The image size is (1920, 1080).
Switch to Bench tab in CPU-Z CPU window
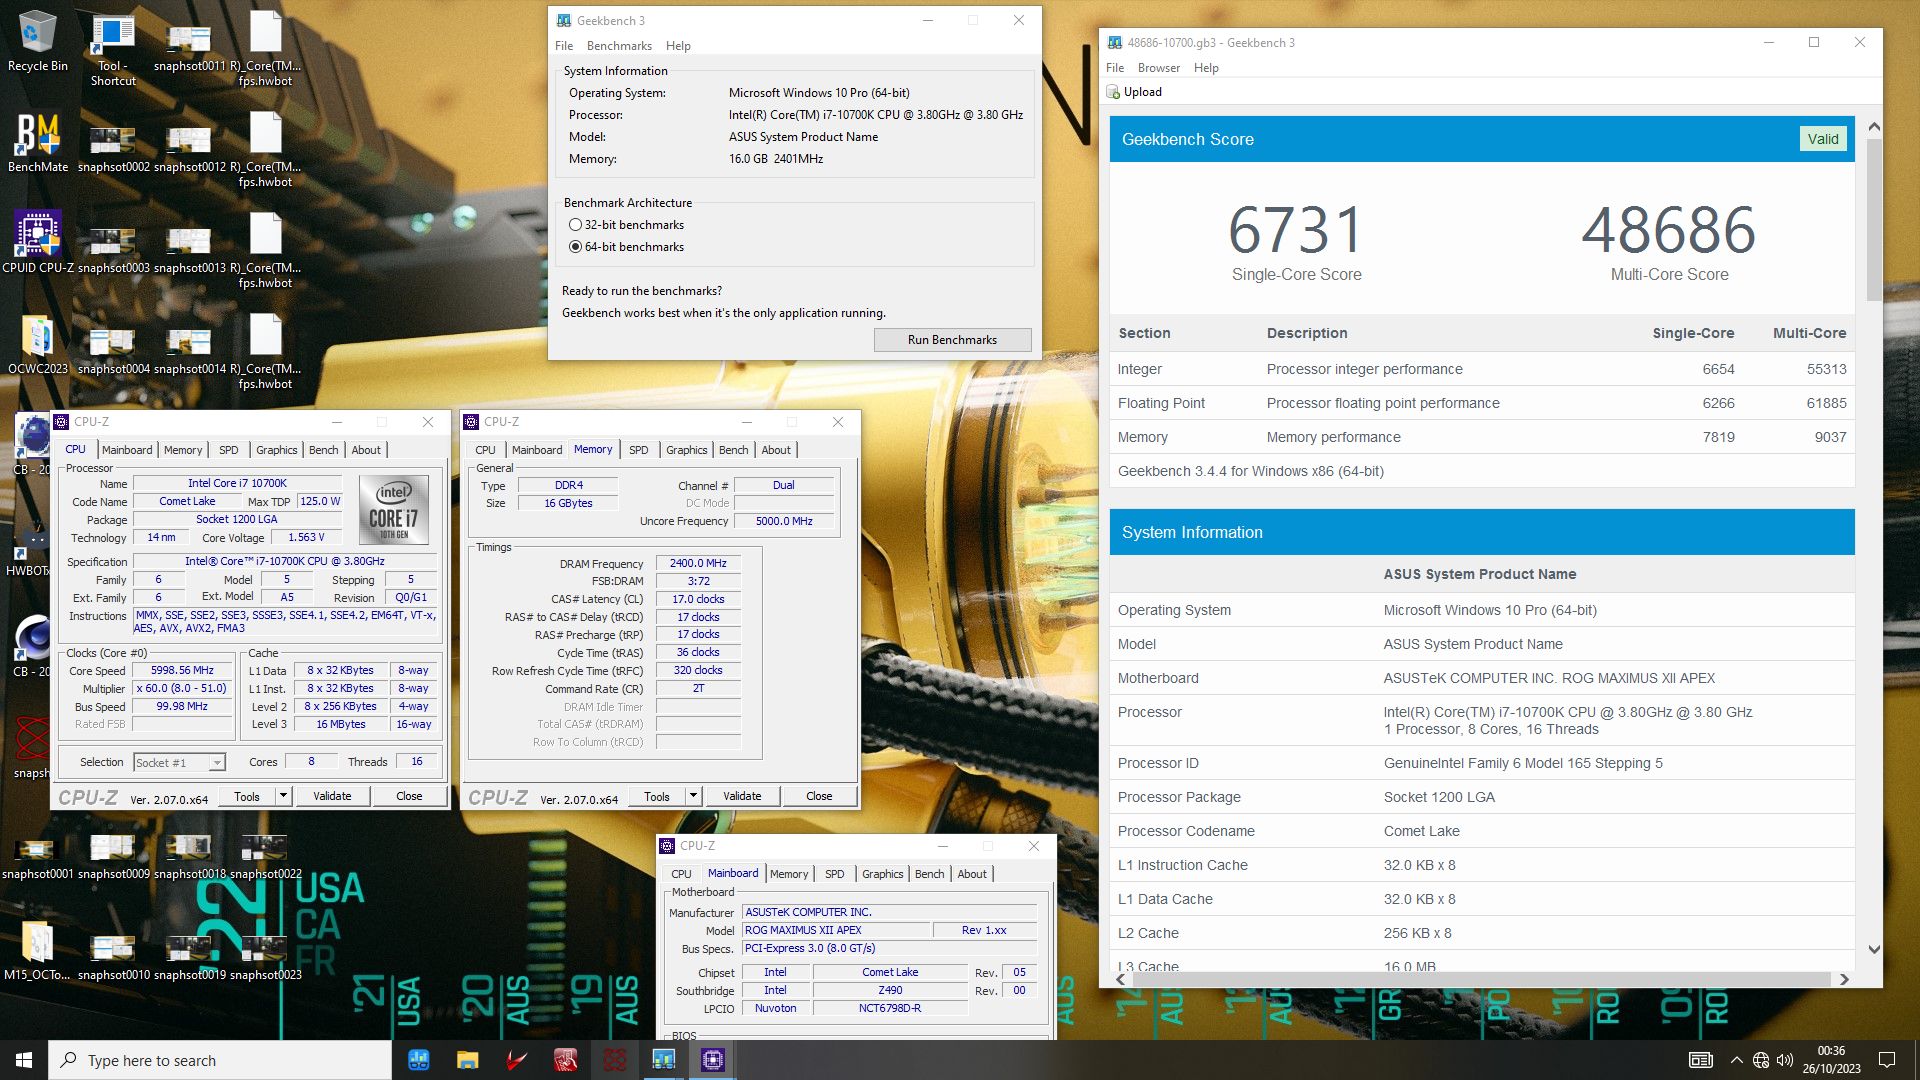[x=323, y=450]
